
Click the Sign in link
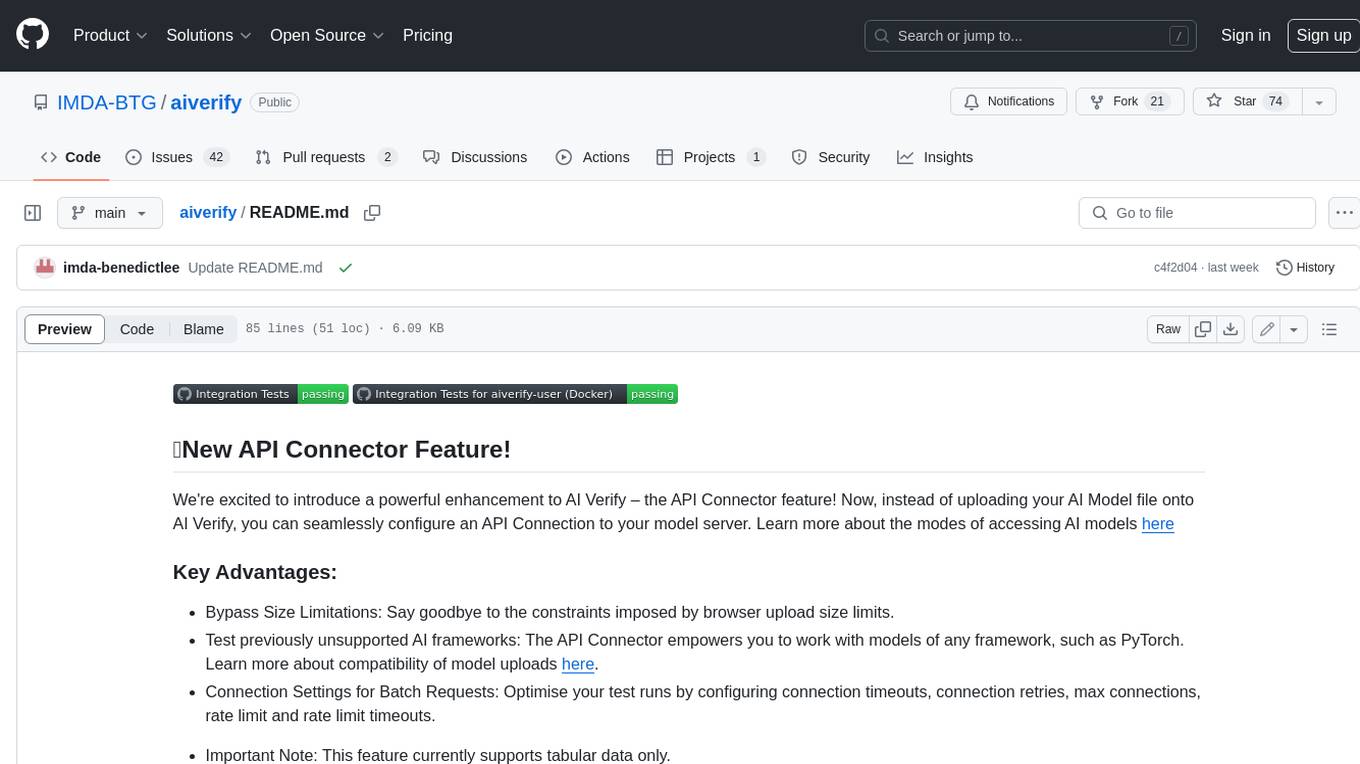(1245, 35)
